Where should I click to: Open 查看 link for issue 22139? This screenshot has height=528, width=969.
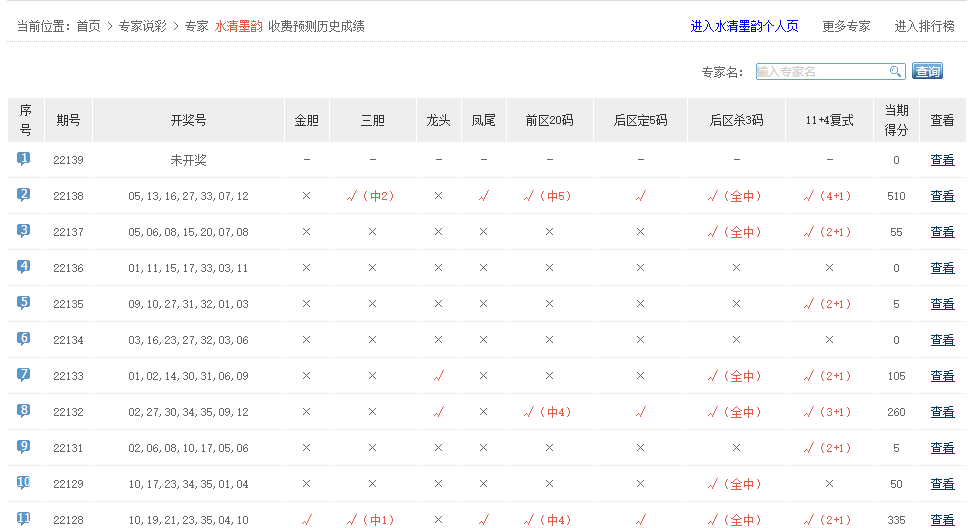coord(942,160)
